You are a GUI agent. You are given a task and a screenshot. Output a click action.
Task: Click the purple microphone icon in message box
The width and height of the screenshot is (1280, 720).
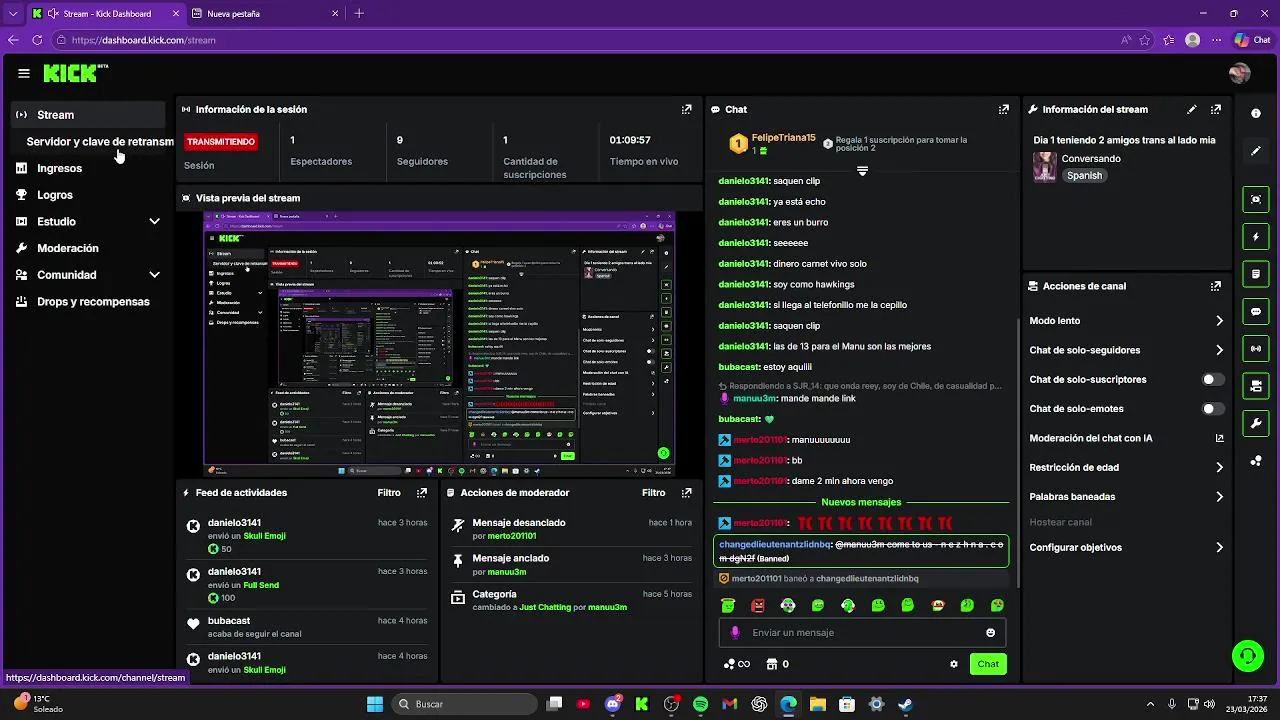pos(735,633)
